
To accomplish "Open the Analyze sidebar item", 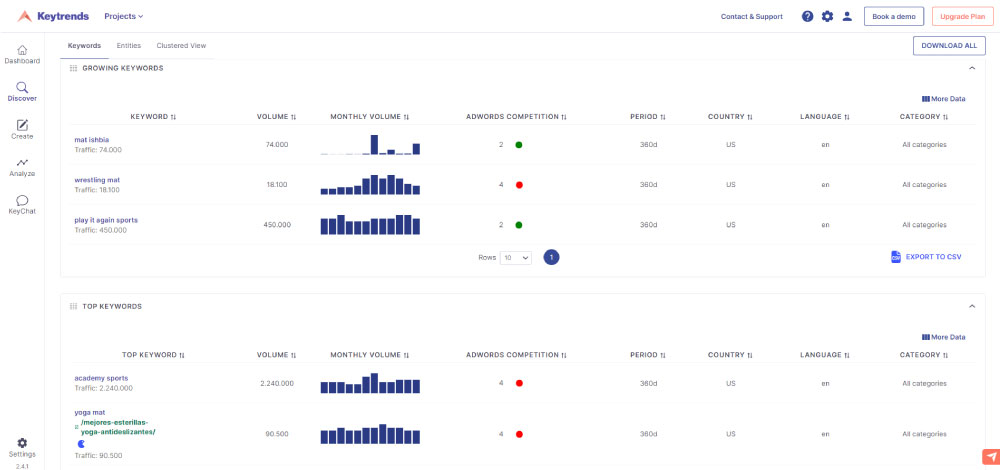I will 22,167.
